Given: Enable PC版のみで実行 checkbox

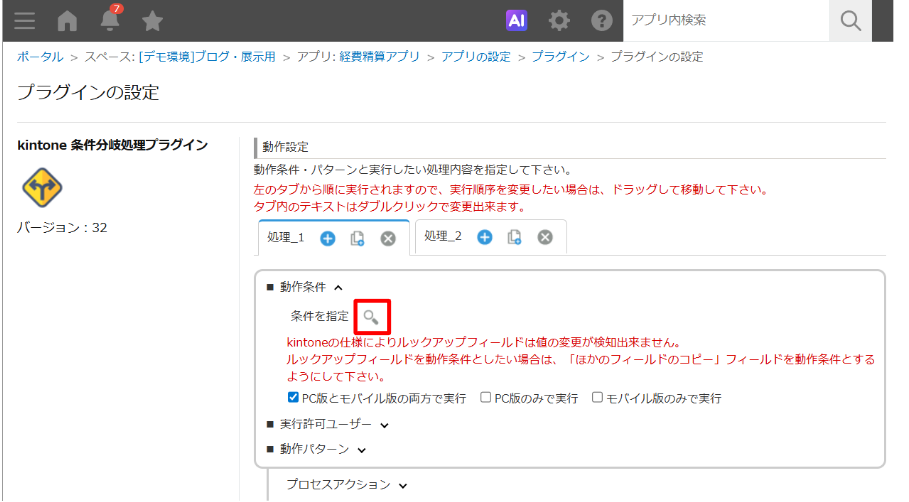Looking at the screenshot, I should click(486, 398).
